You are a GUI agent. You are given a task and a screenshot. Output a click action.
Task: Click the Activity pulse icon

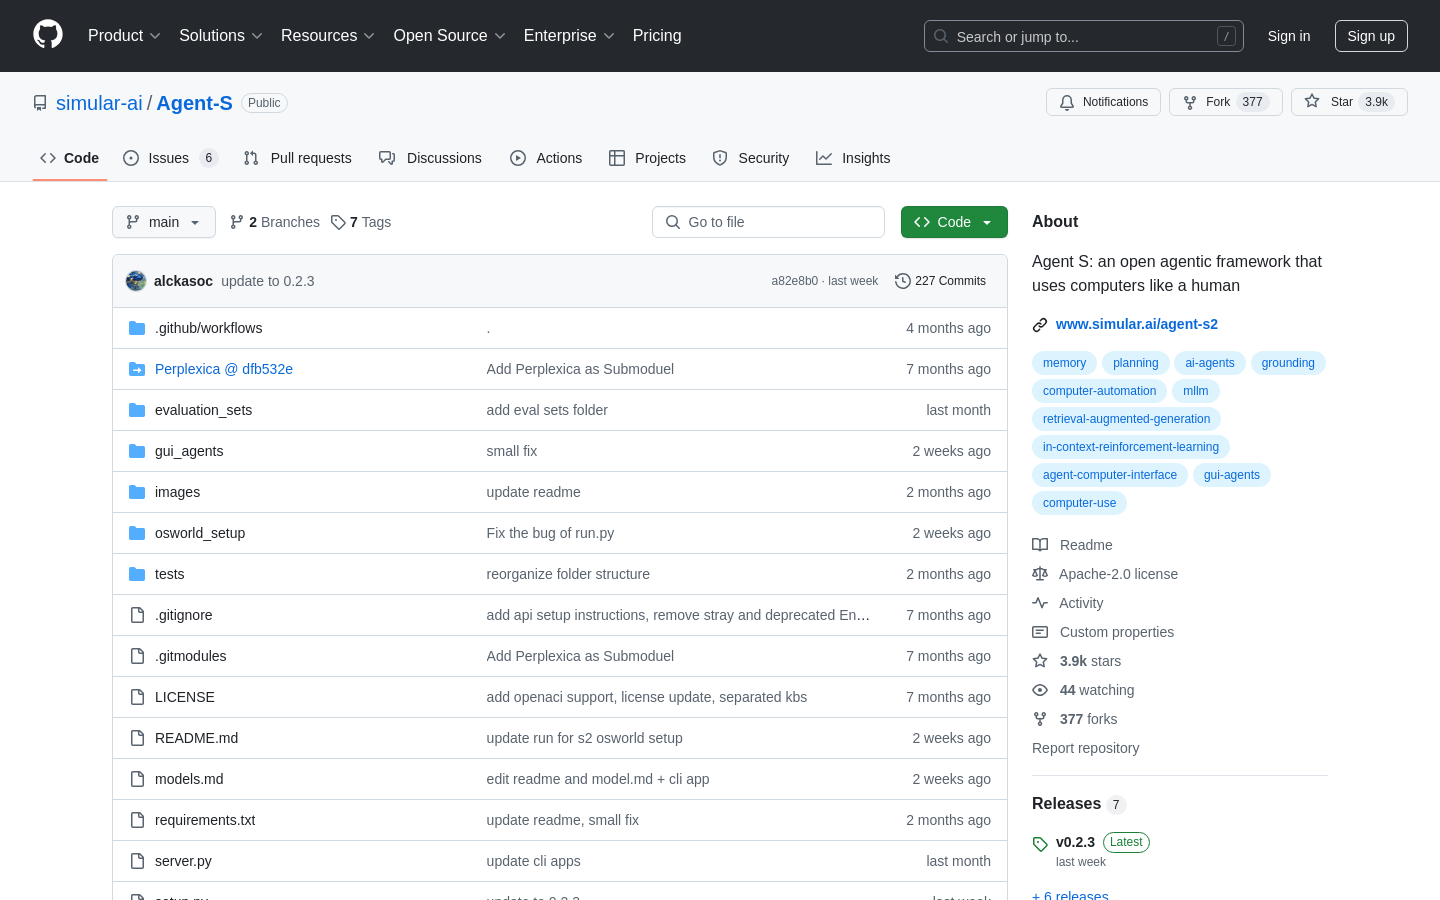pos(1040,603)
